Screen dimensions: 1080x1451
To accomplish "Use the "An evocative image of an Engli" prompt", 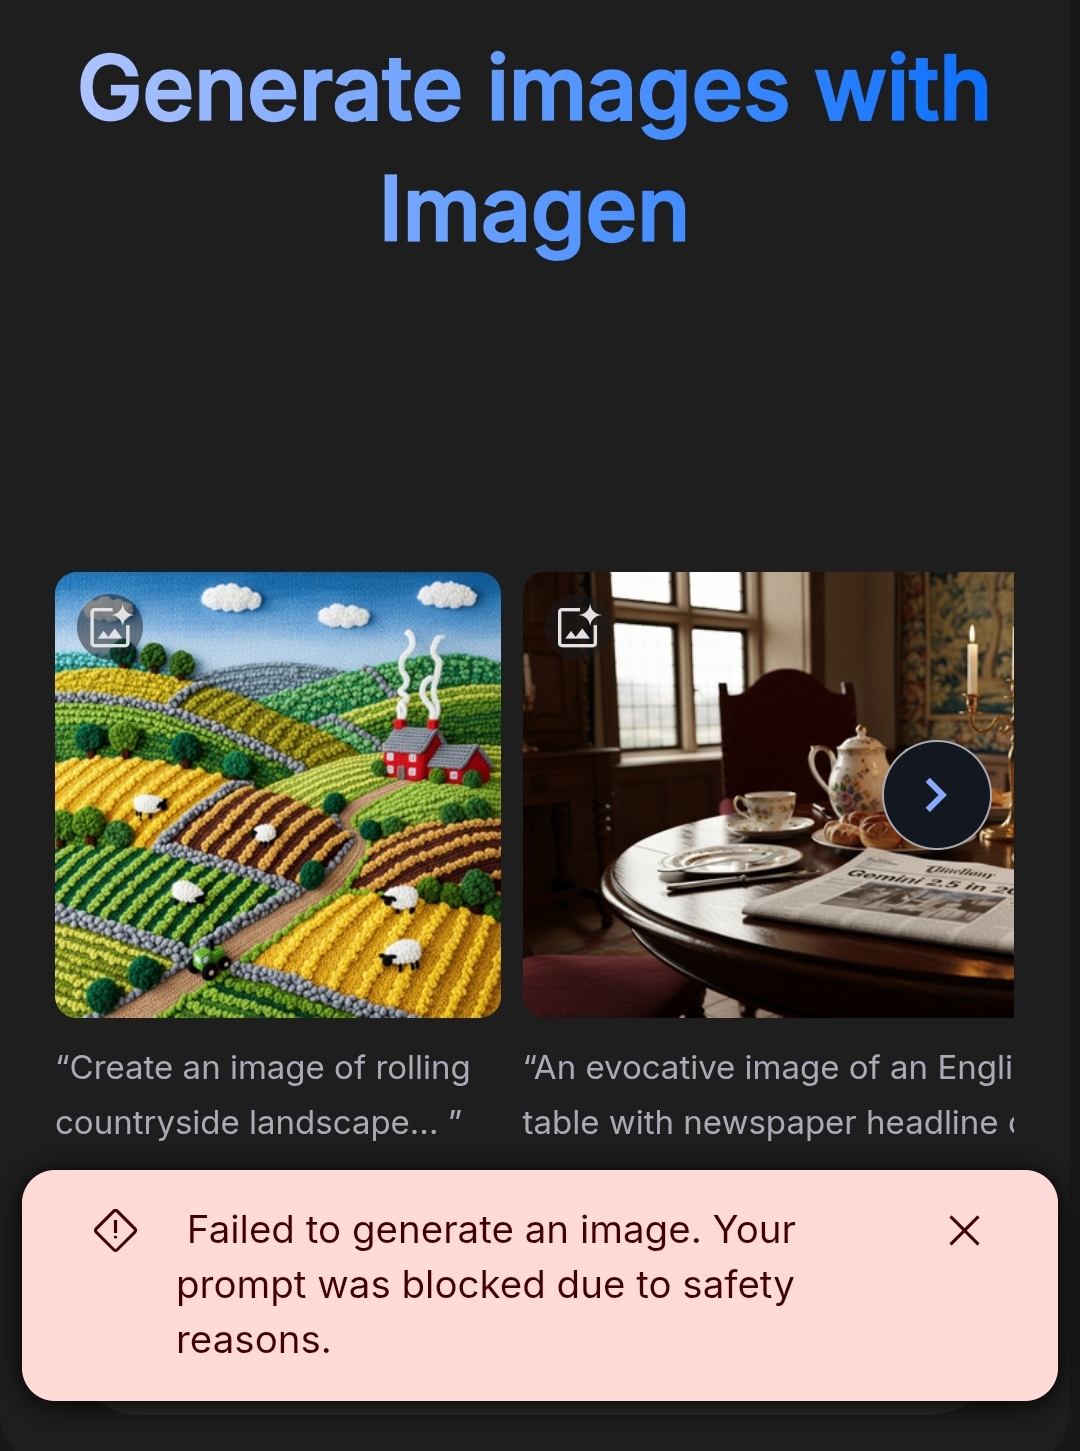I will [768, 1068].
